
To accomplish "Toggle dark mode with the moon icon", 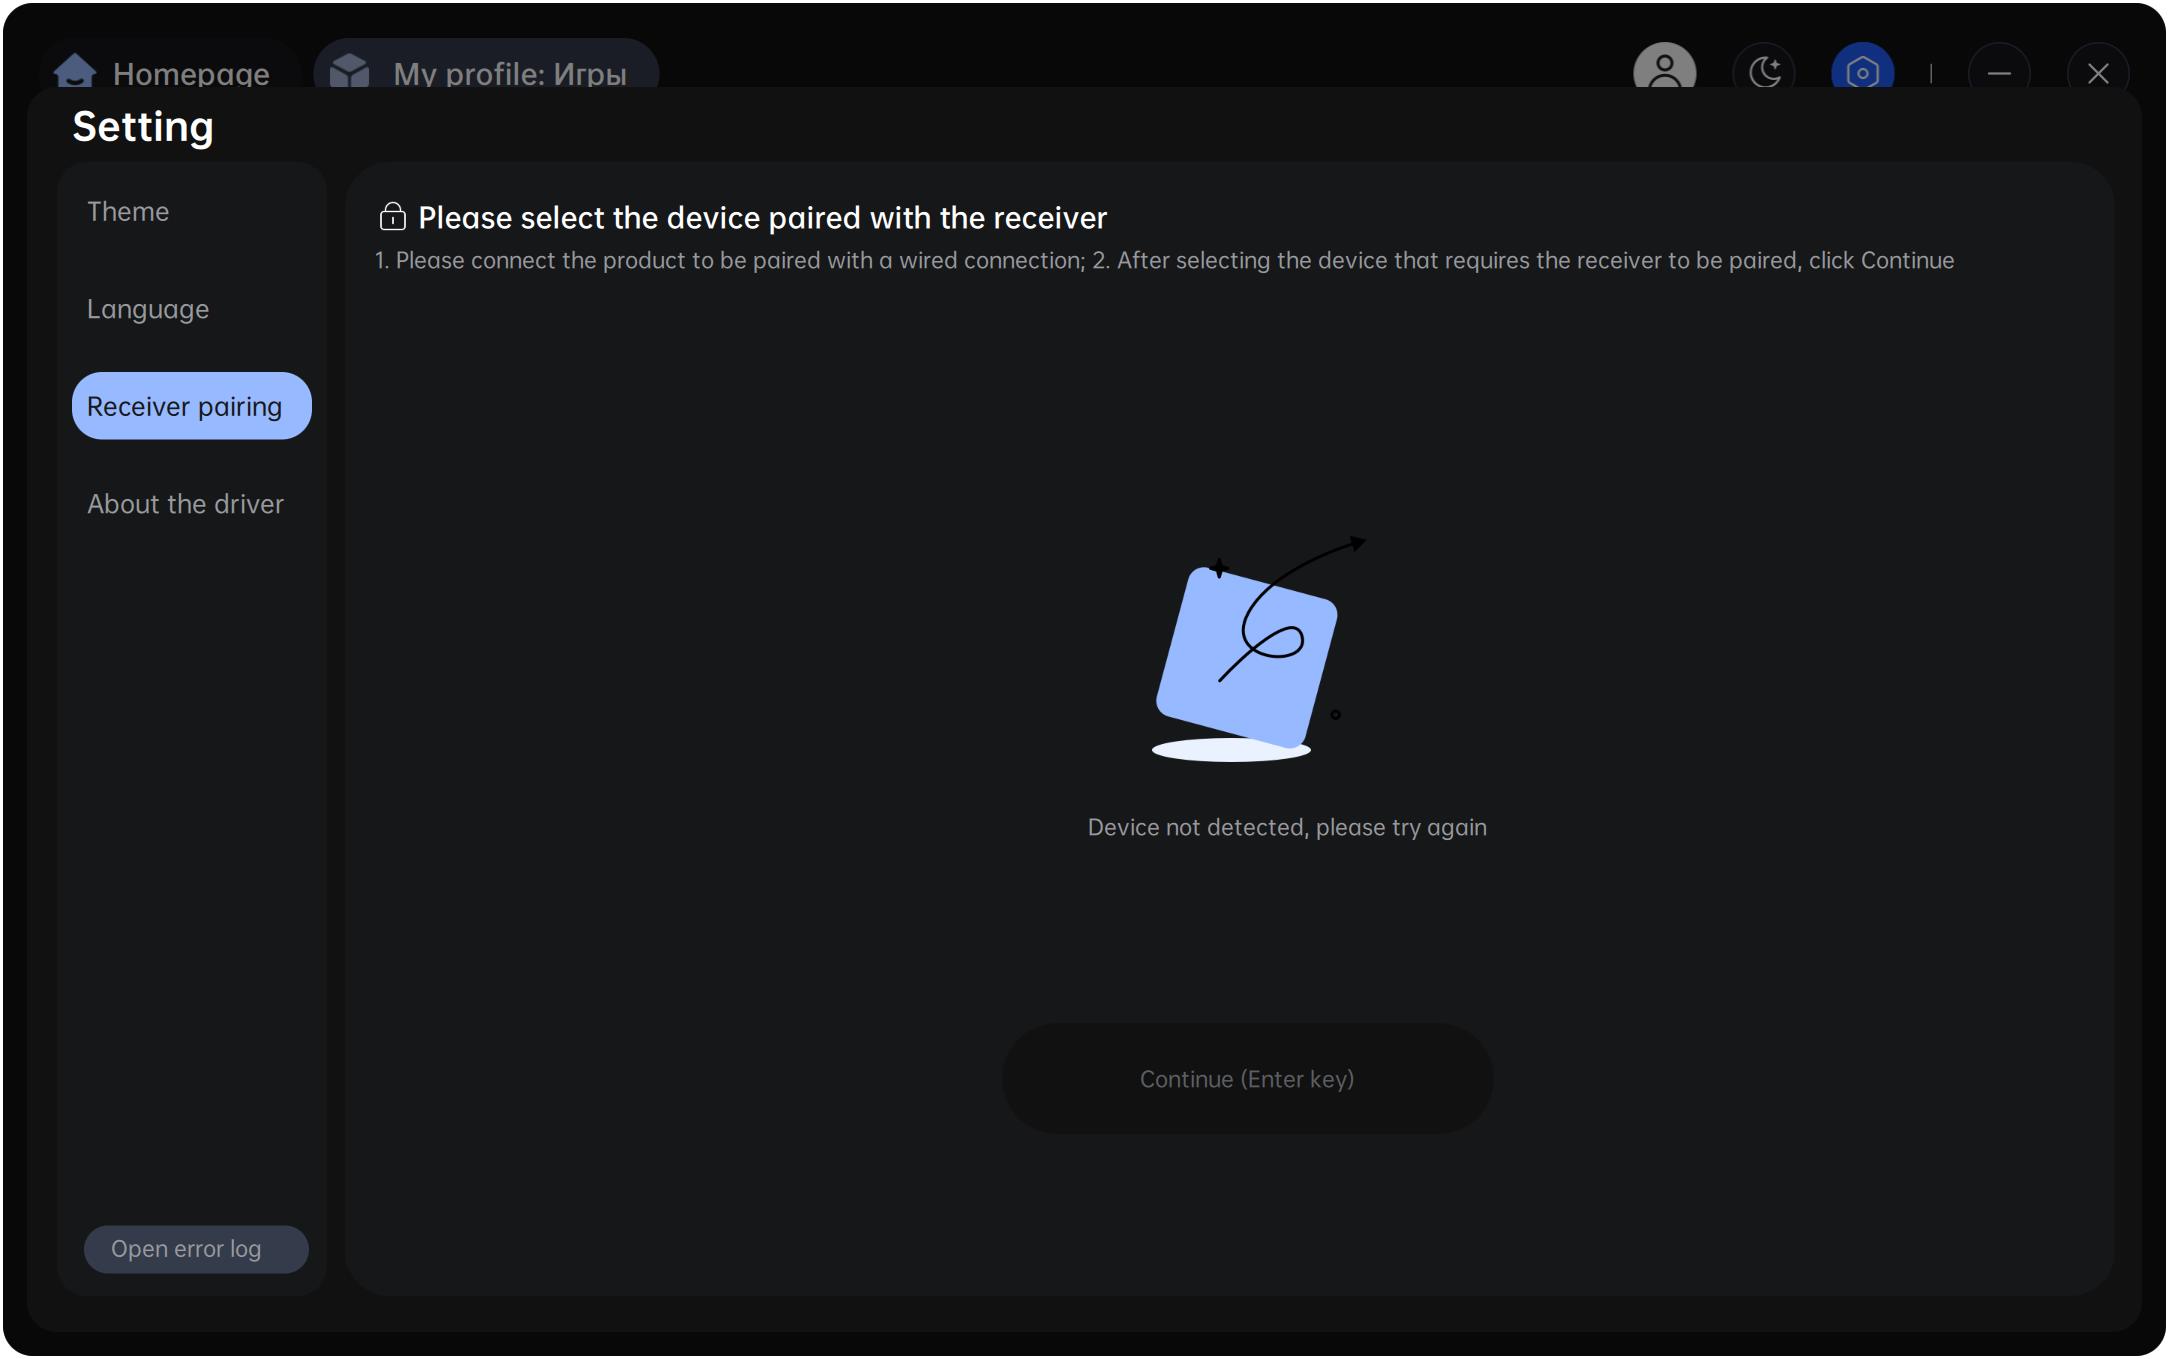I will (1764, 69).
